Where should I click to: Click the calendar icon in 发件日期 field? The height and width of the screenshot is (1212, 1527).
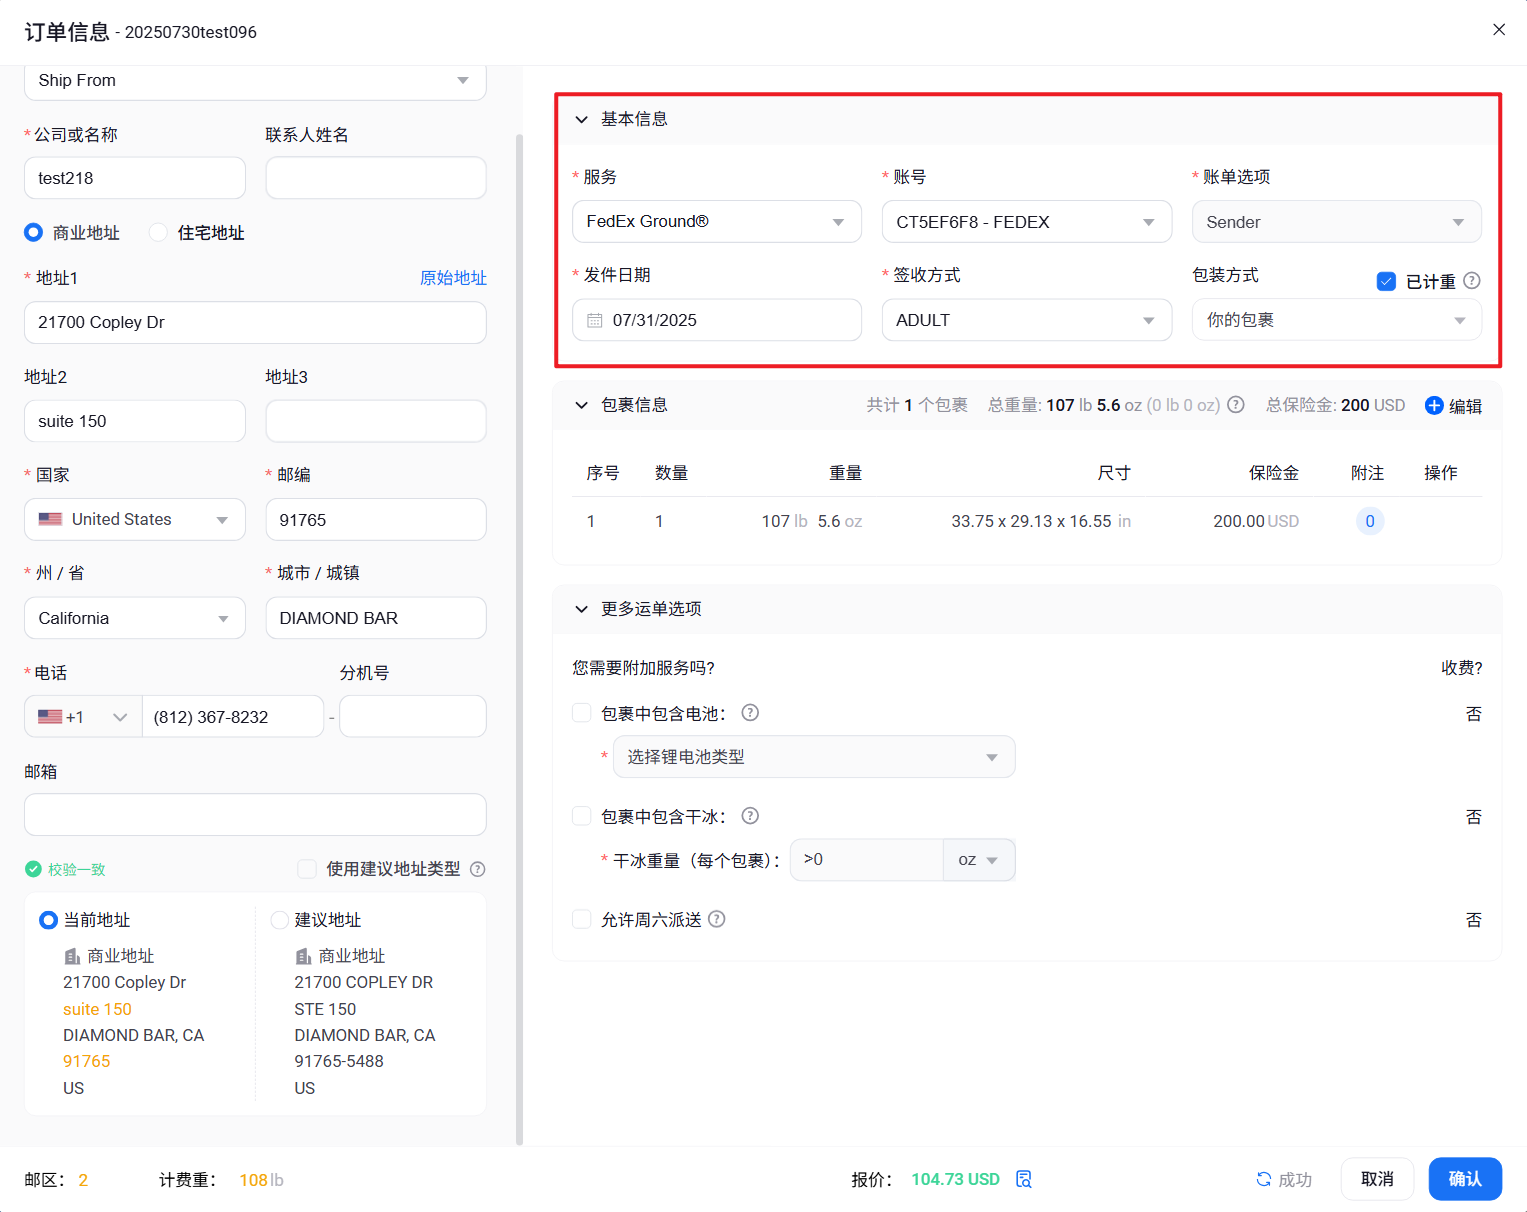click(x=595, y=320)
